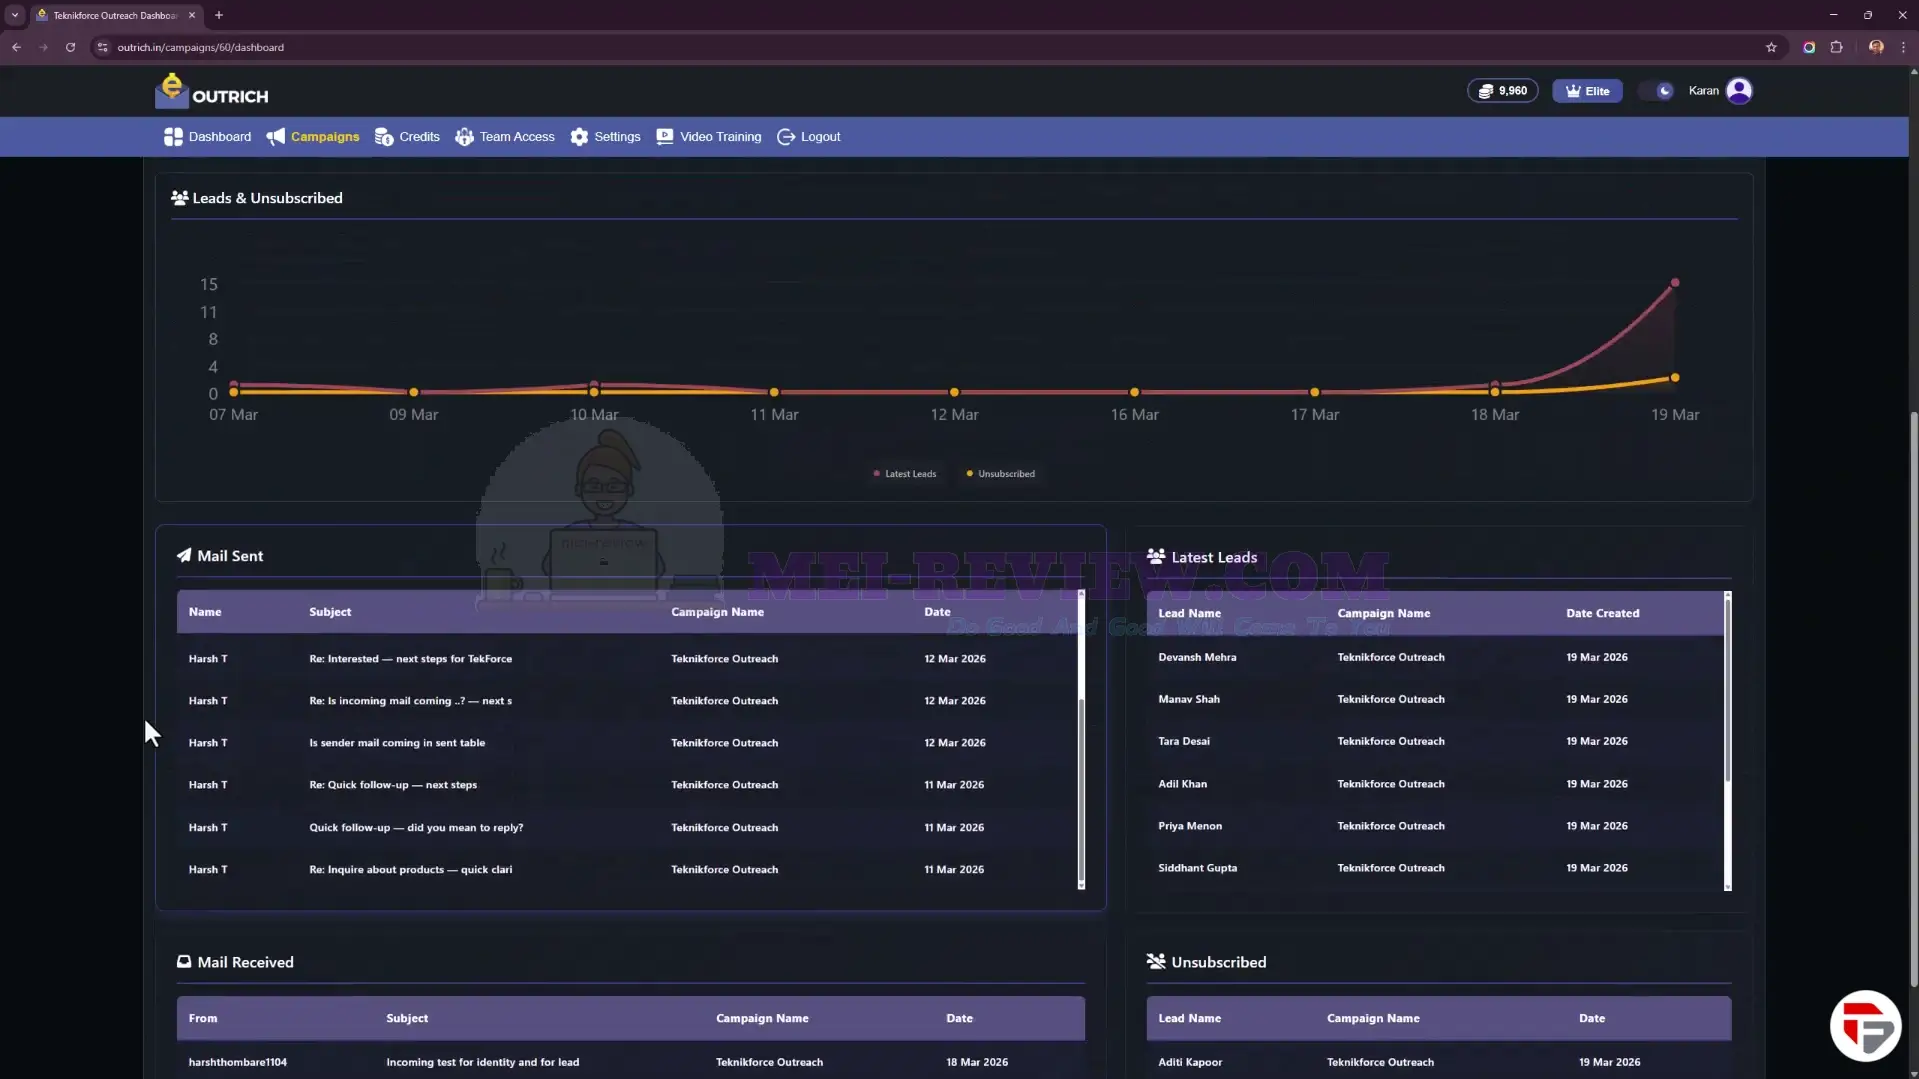Click the red floating chat widget icon
Image resolution: width=1919 pixels, height=1079 pixels.
point(1865,1026)
